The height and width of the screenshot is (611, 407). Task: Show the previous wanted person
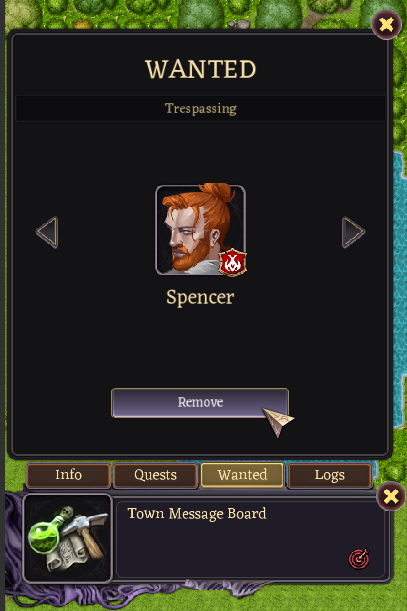[47, 232]
